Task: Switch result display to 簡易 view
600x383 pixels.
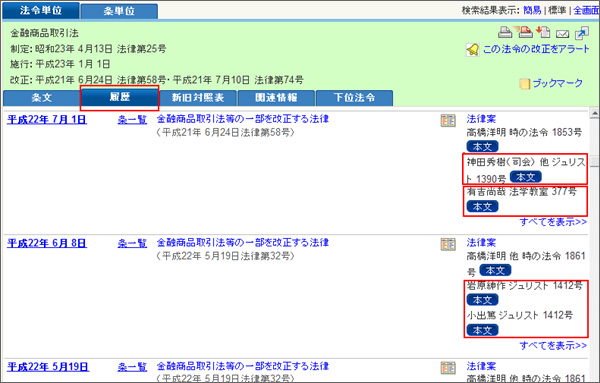Action: [532, 10]
